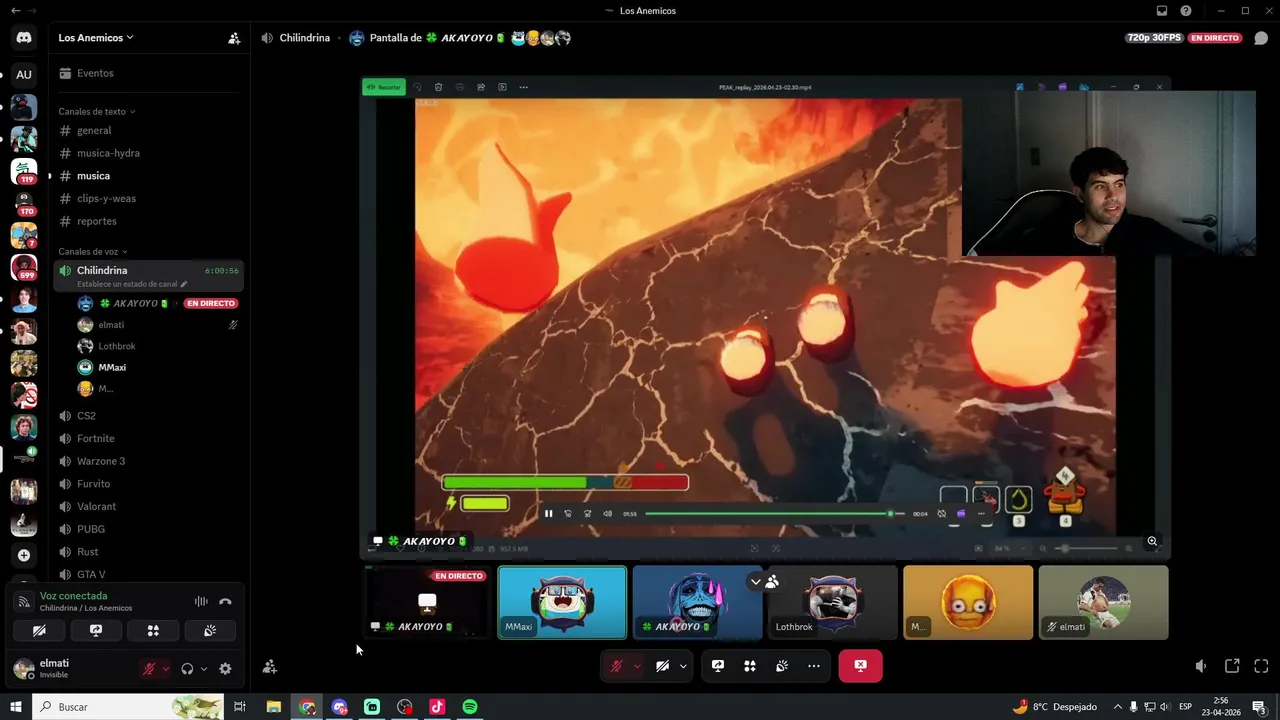The height and width of the screenshot is (720, 1280).
Task: Turn on camera in voice panel
Action: pos(39,631)
